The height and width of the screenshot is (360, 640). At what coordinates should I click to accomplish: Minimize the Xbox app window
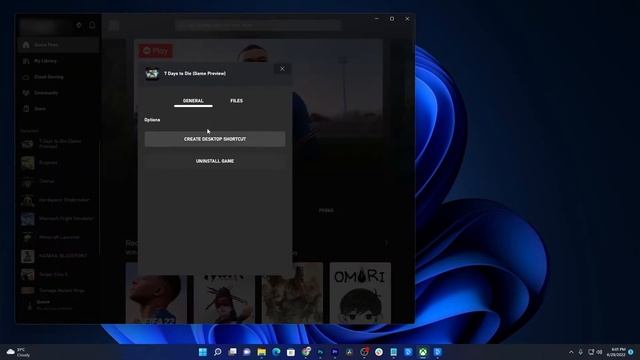(x=376, y=19)
